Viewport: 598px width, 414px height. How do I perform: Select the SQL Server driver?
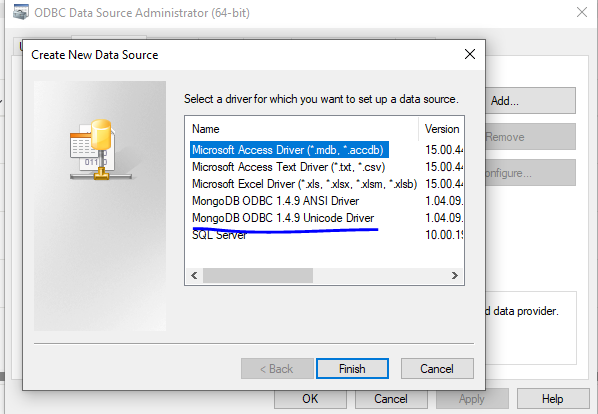pos(219,235)
